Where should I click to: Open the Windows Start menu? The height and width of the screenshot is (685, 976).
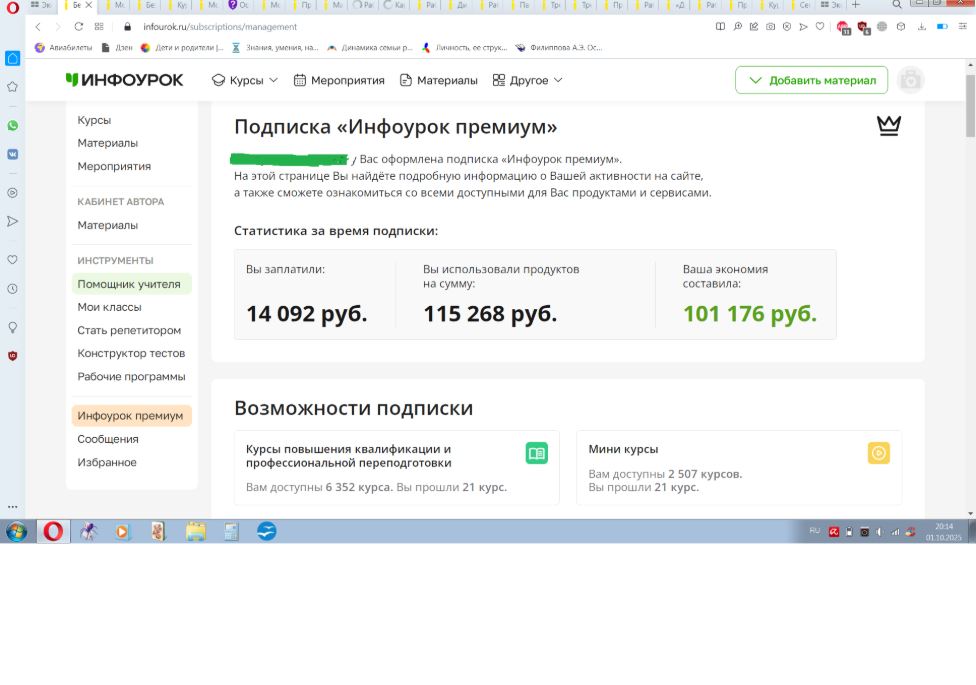point(17,531)
